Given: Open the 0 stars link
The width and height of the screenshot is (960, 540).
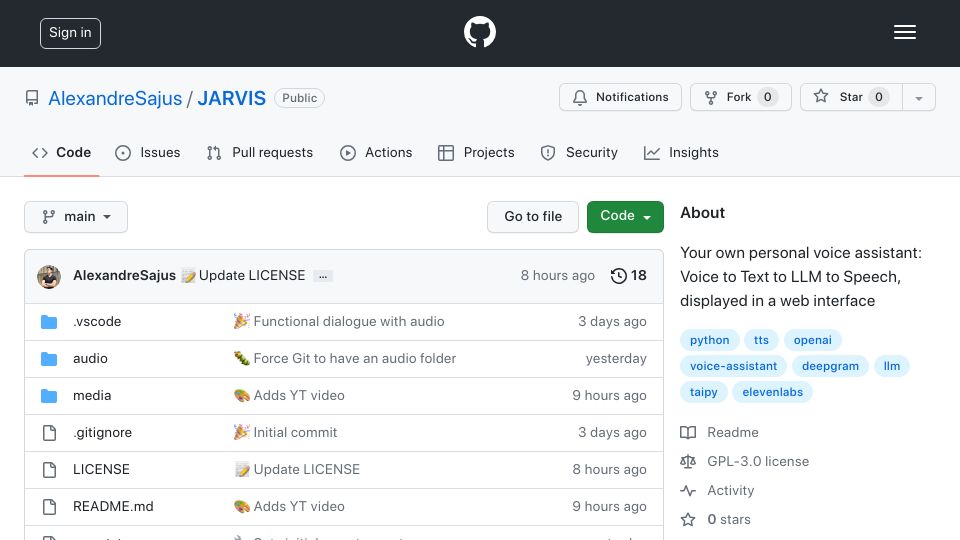Looking at the screenshot, I should [x=729, y=519].
